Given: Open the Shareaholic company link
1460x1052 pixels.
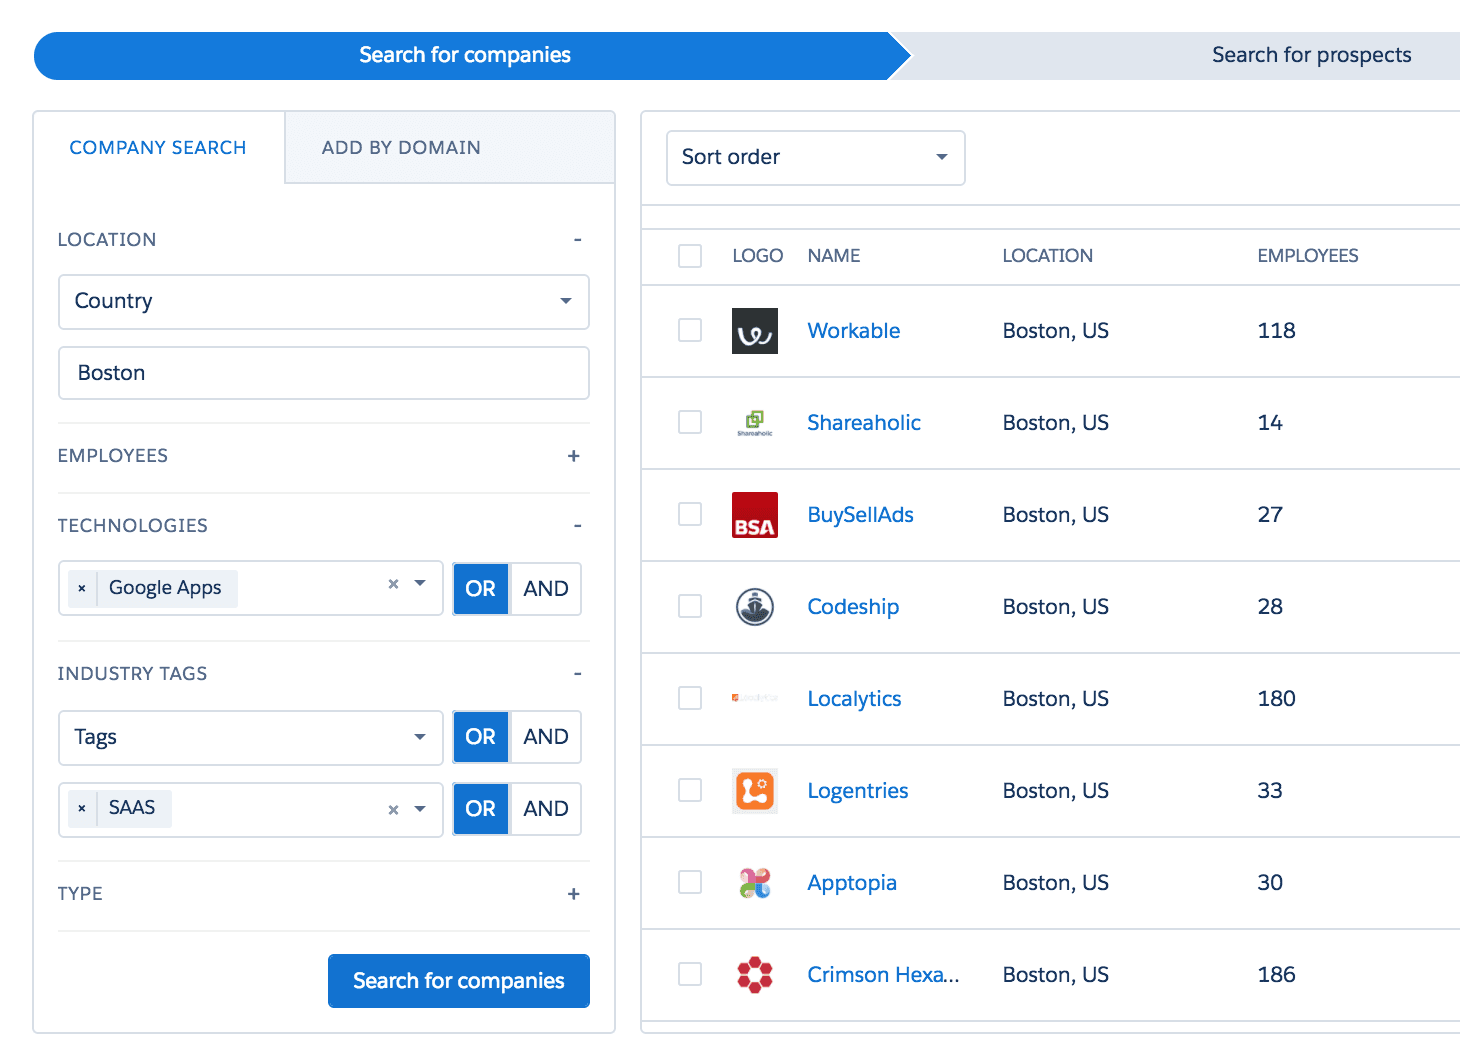Looking at the screenshot, I should coord(864,423).
